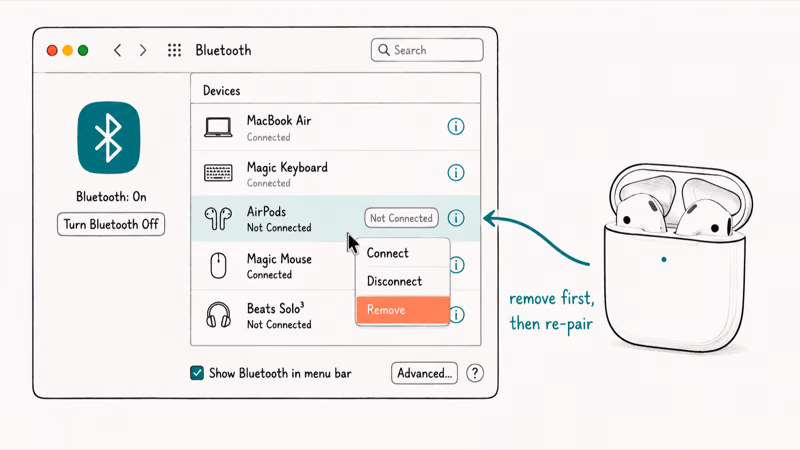This screenshot has height=450, width=800.
Task: Toggle Show Bluetooth in menu bar
Action: pos(197,373)
